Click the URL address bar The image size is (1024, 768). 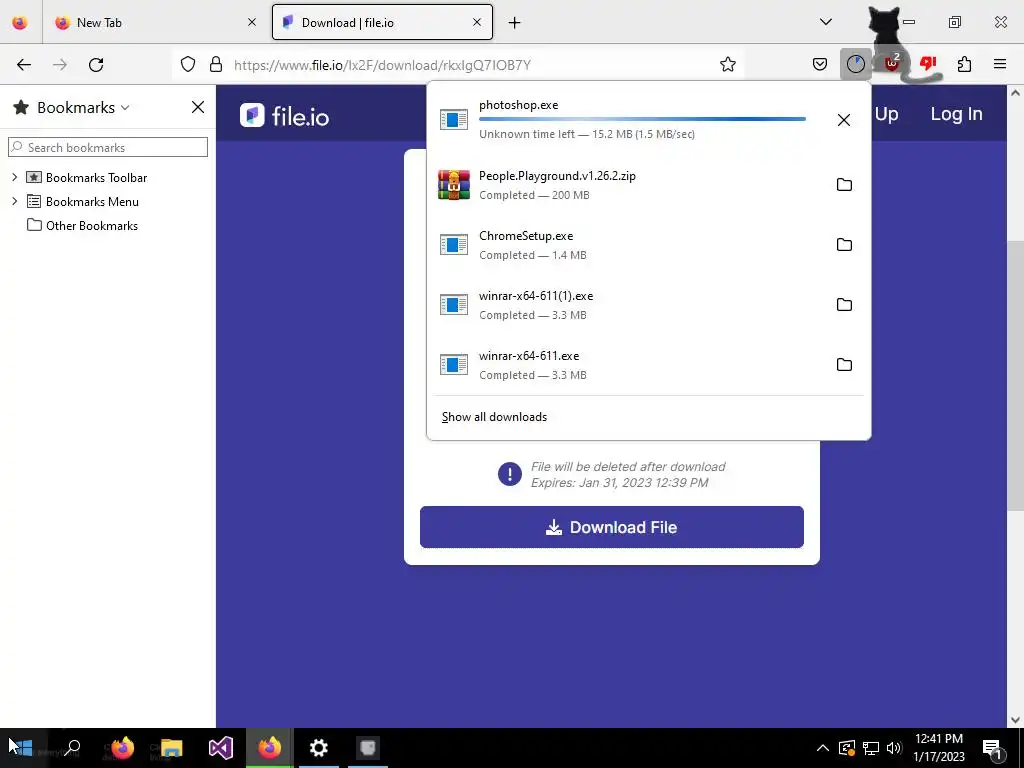tap(457, 65)
